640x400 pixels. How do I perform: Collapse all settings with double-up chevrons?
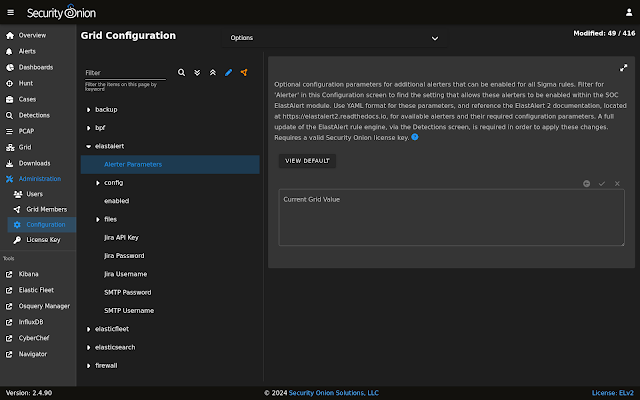[213, 72]
